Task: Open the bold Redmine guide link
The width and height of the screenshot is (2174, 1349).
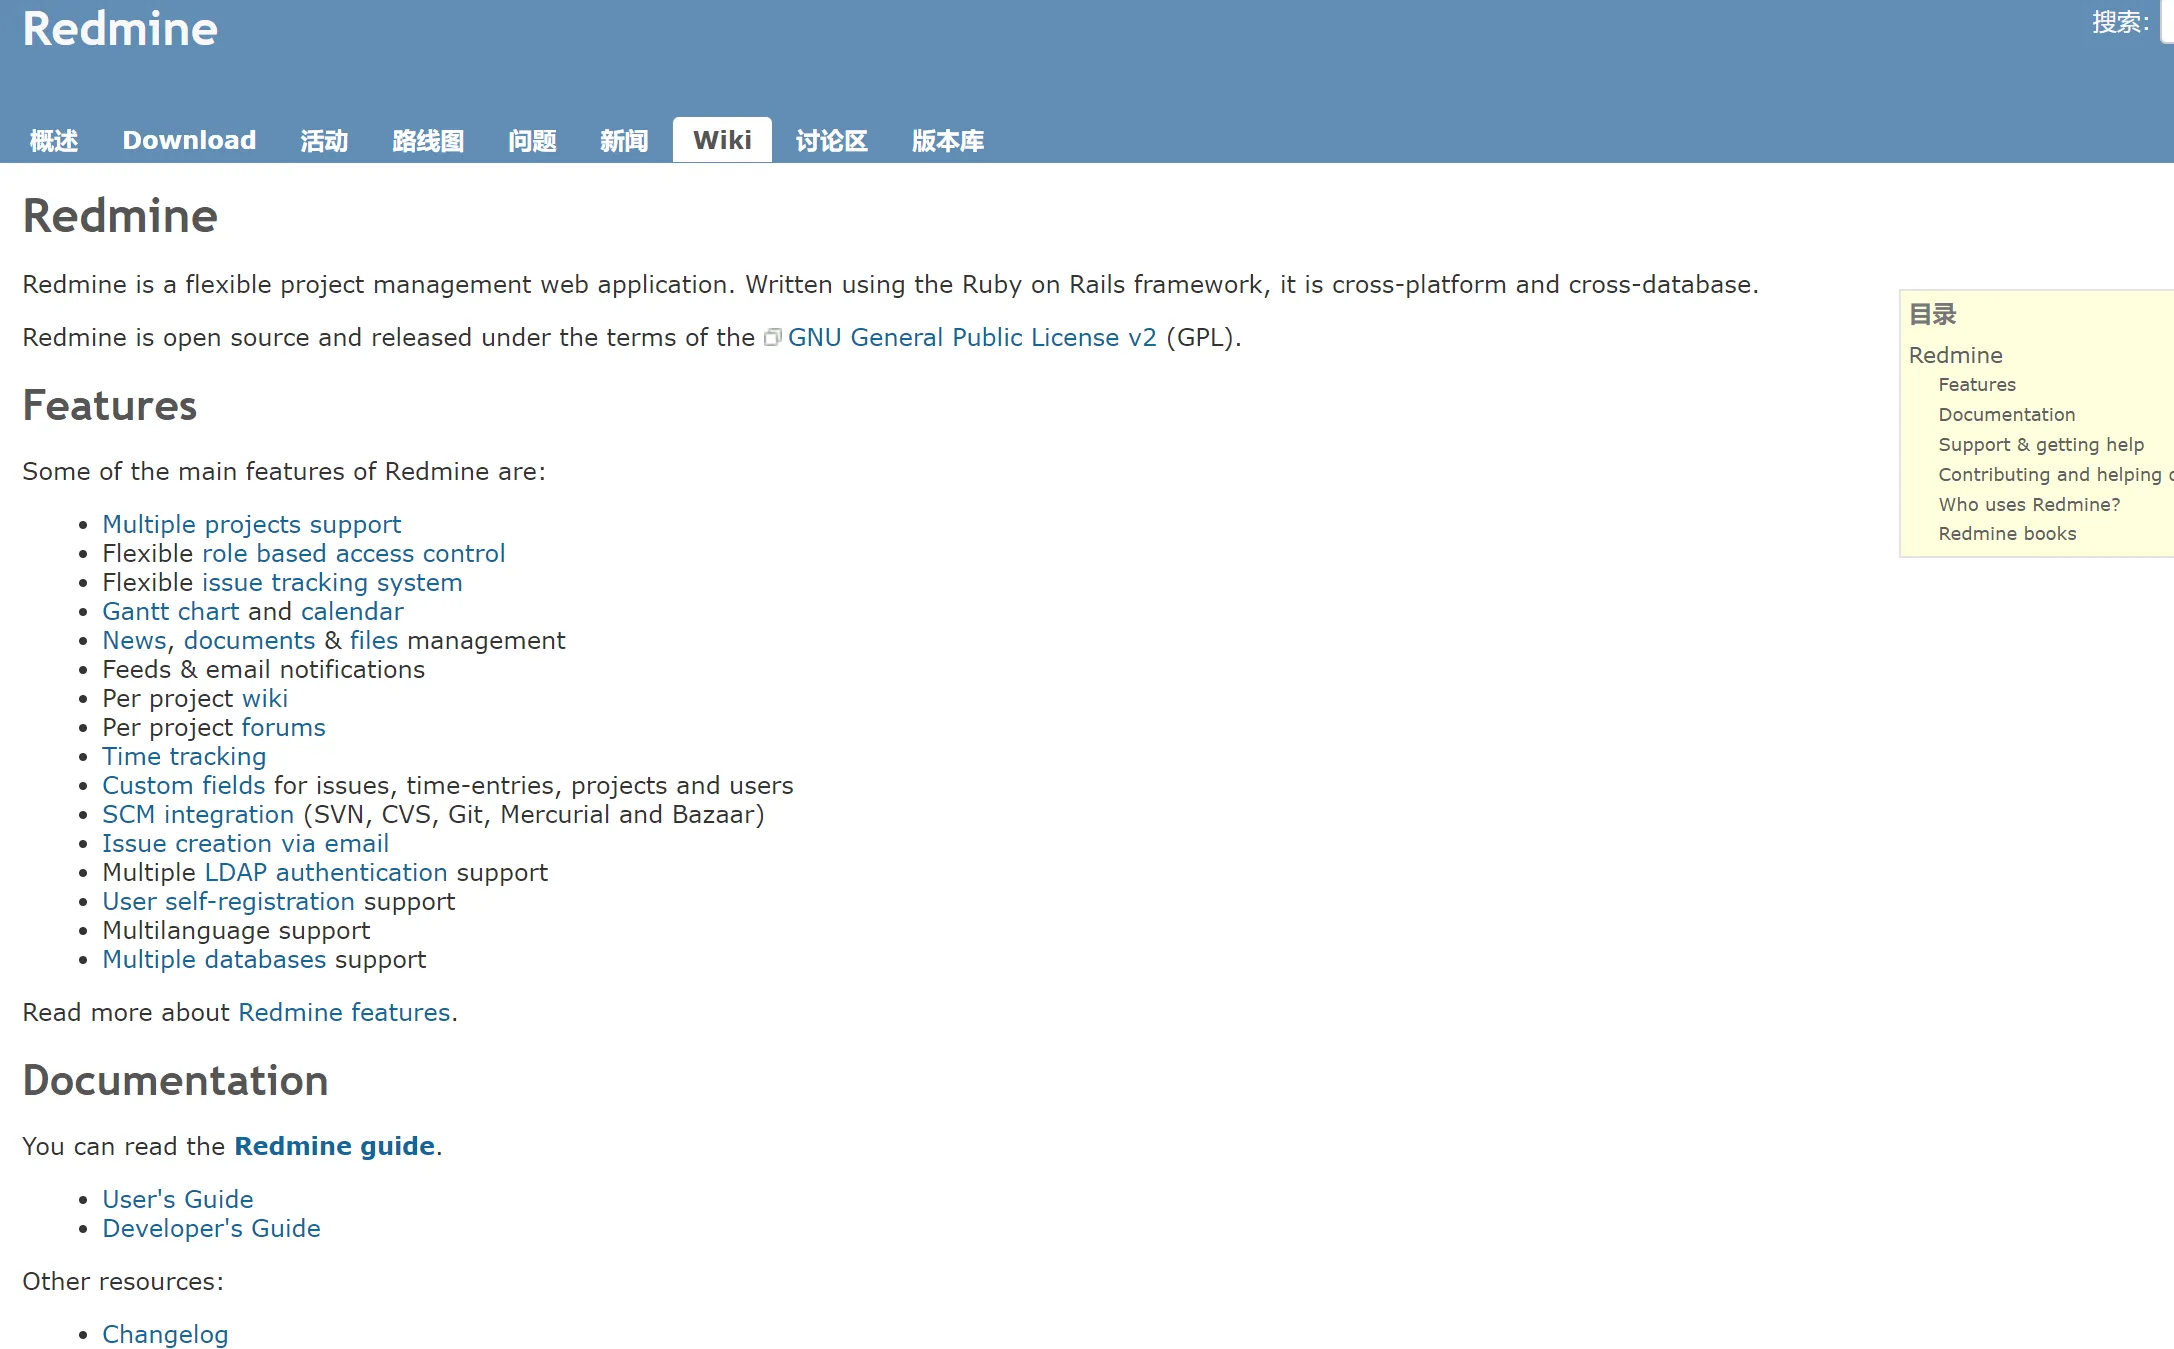Action: 334,1147
